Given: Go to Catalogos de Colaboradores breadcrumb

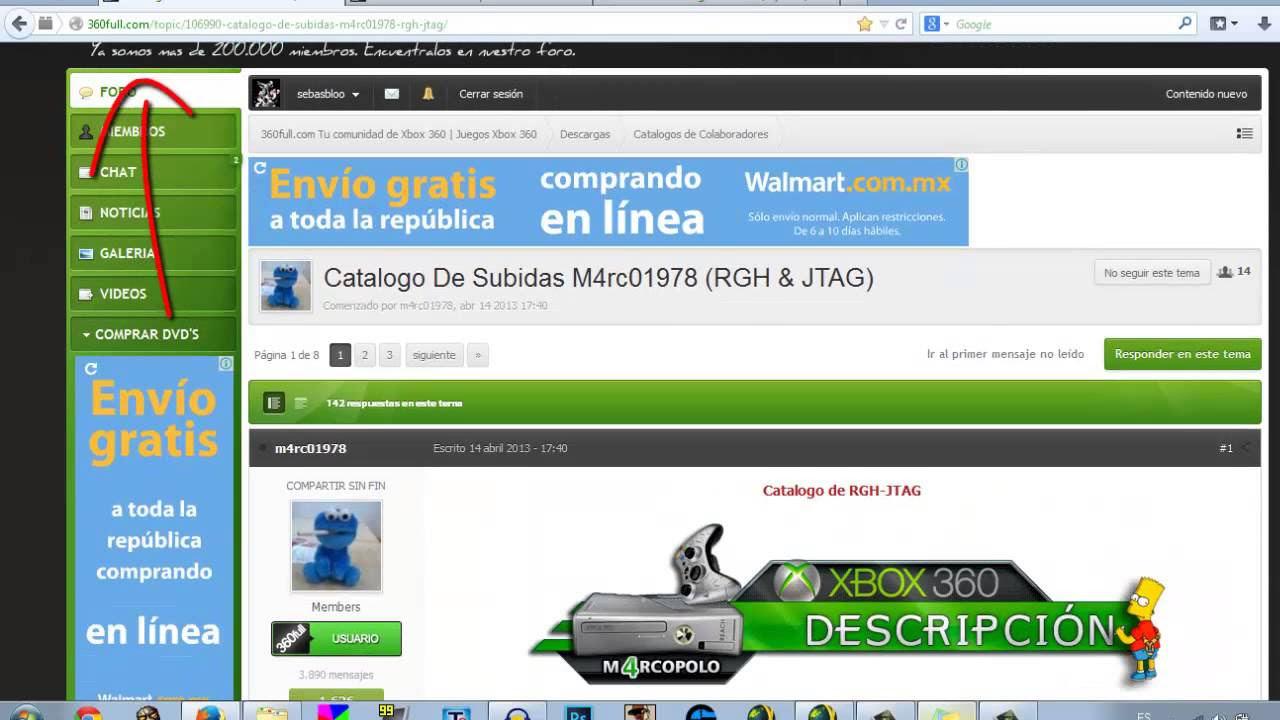Looking at the screenshot, I should (701, 134).
